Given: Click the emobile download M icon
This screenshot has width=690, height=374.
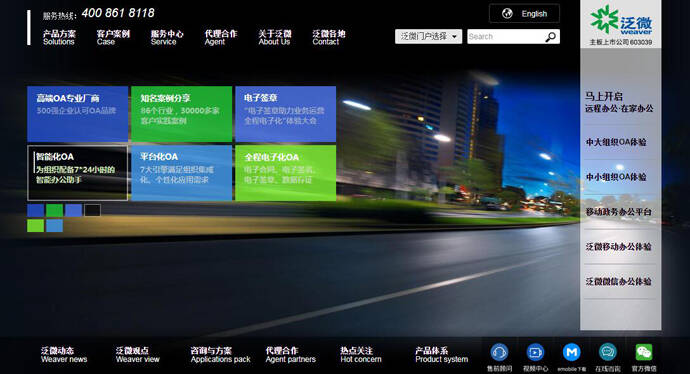Looking at the screenshot, I should 571,352.
